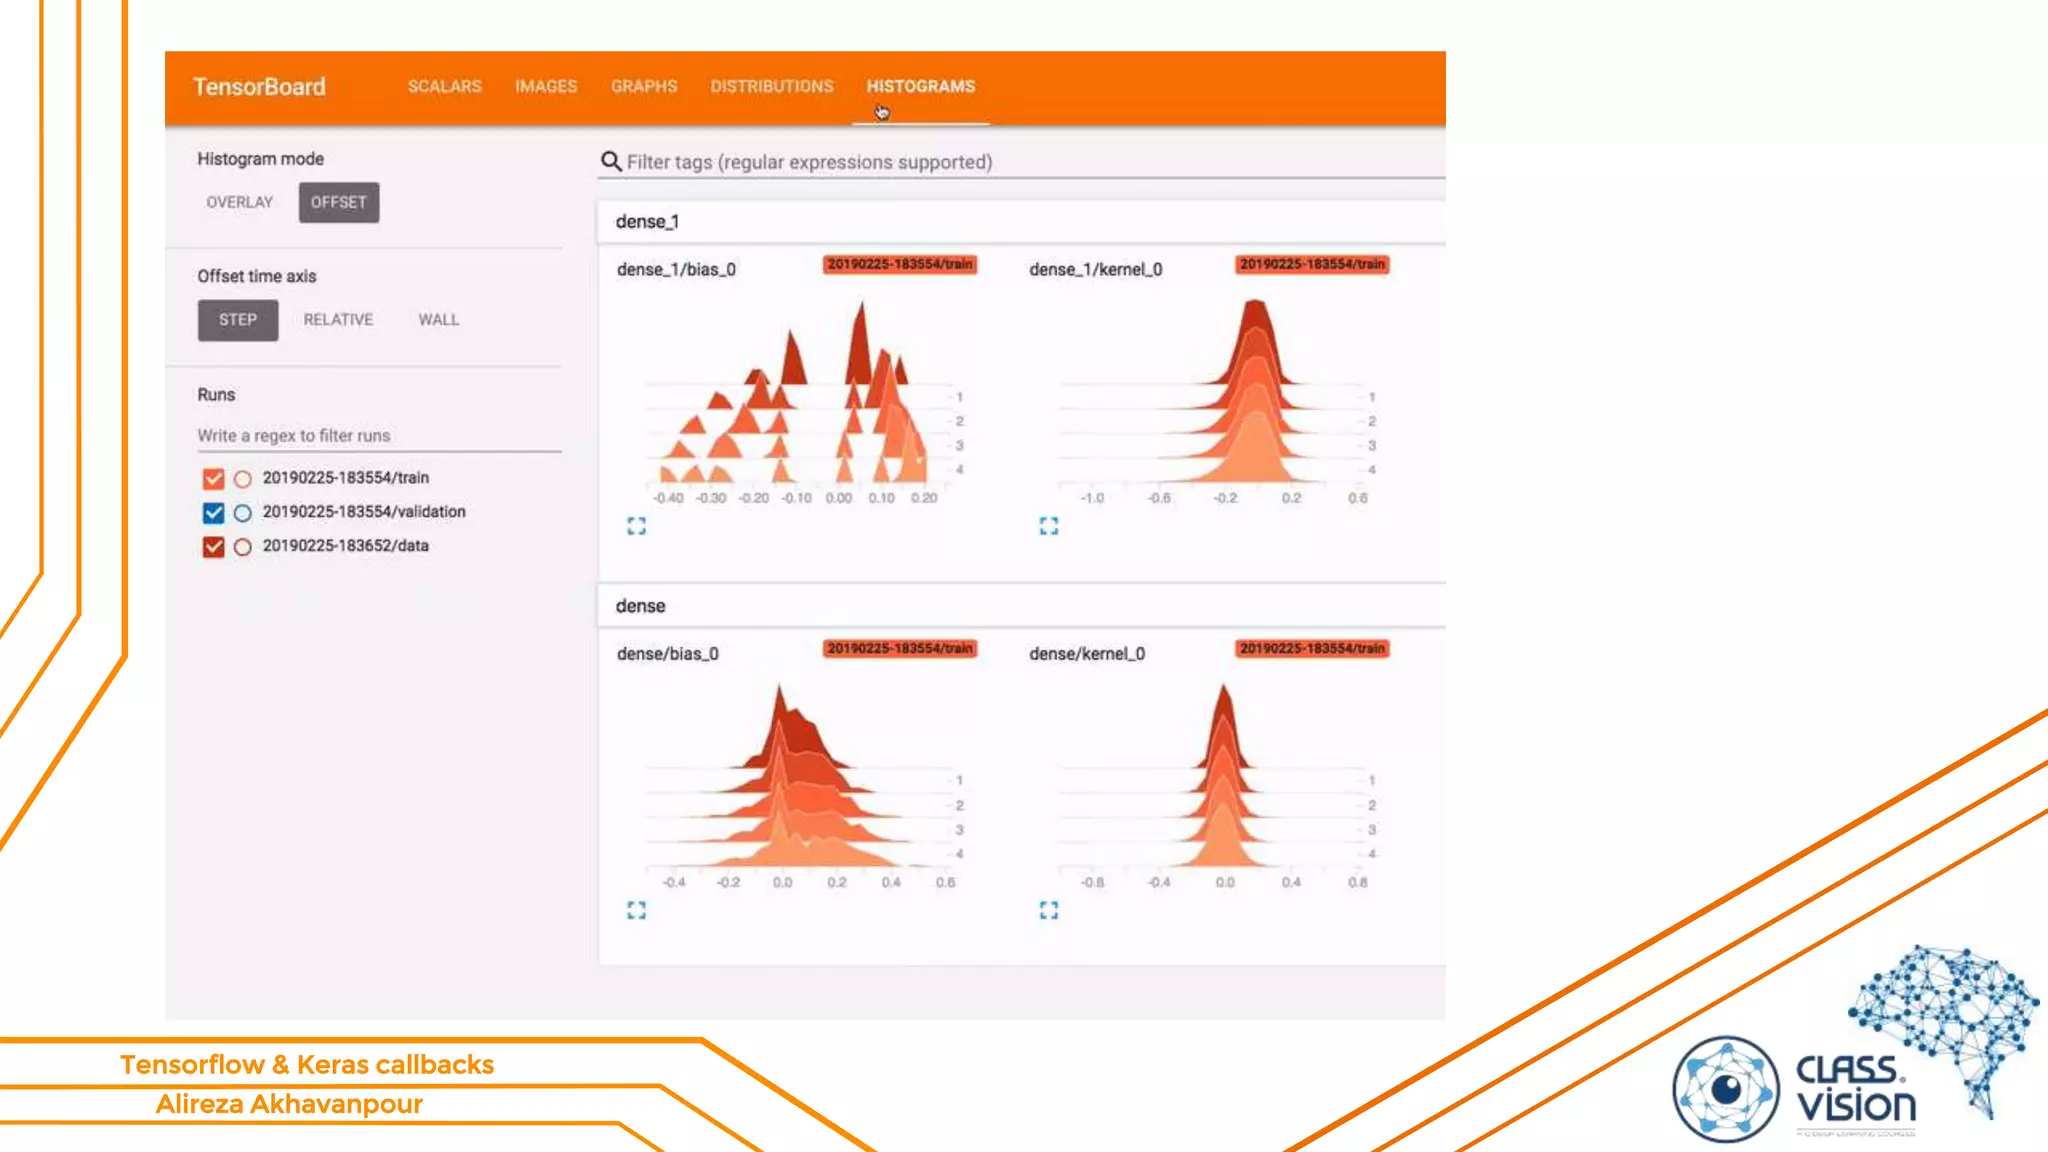Open the HISTOGRAMS tab

pyautogui.click(x=921, y=86)
